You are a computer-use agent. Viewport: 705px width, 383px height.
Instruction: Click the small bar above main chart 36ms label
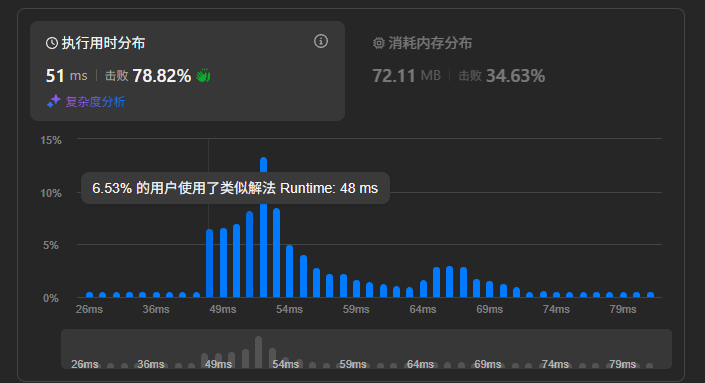(x=156, y=294)
